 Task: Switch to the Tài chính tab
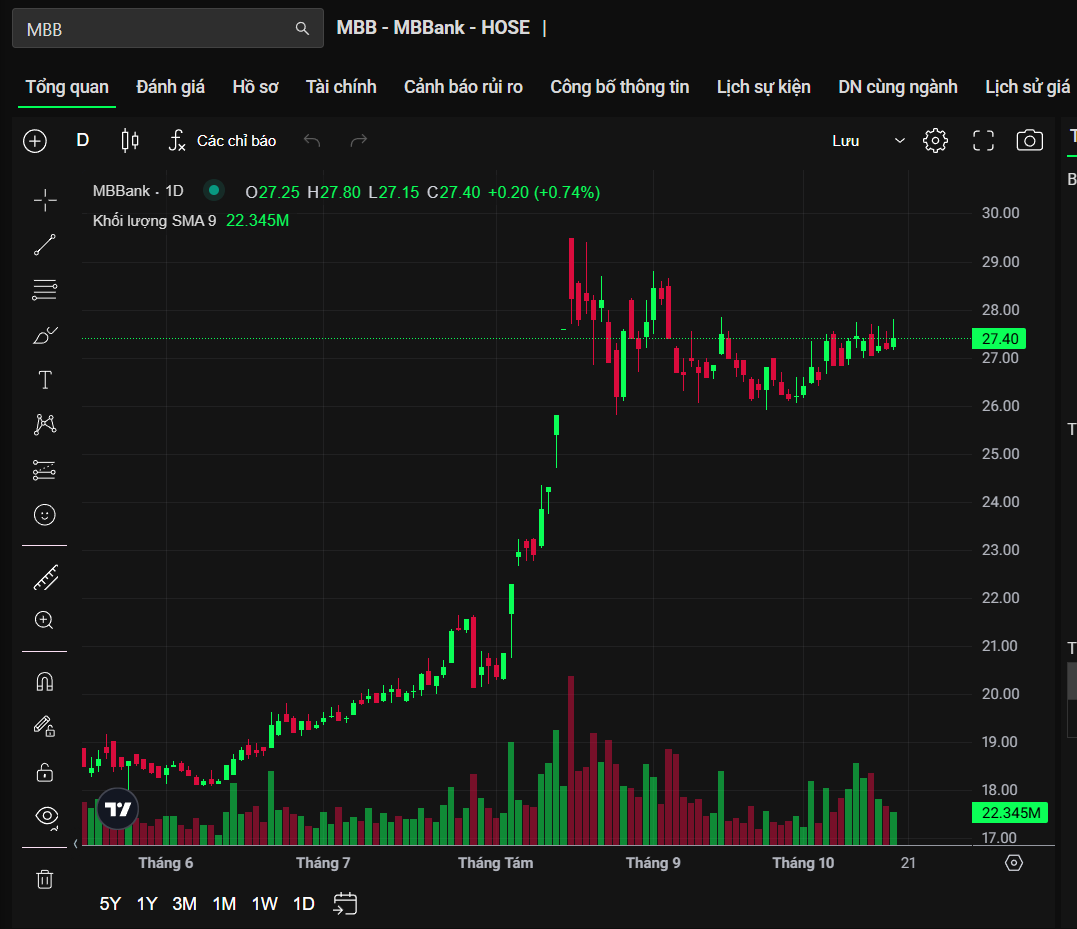click(x=341, y=87)
